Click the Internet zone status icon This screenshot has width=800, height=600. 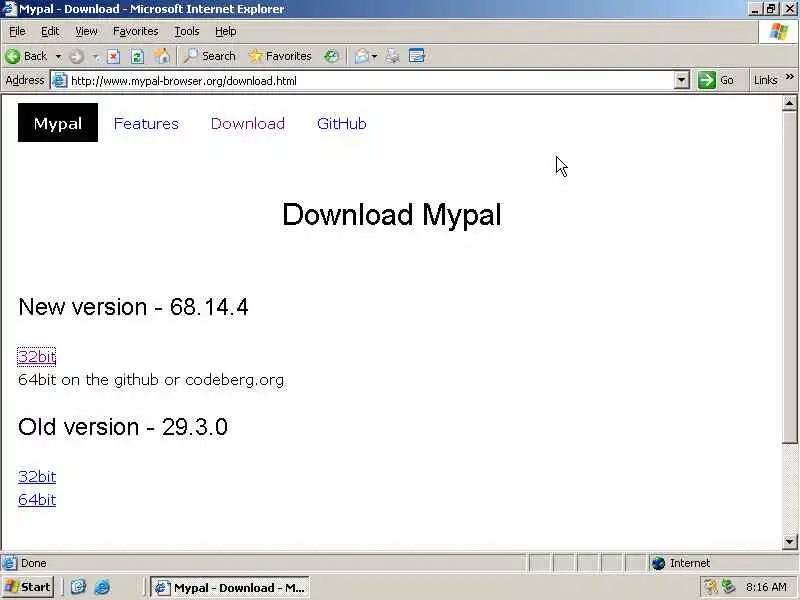pos(659,563)
